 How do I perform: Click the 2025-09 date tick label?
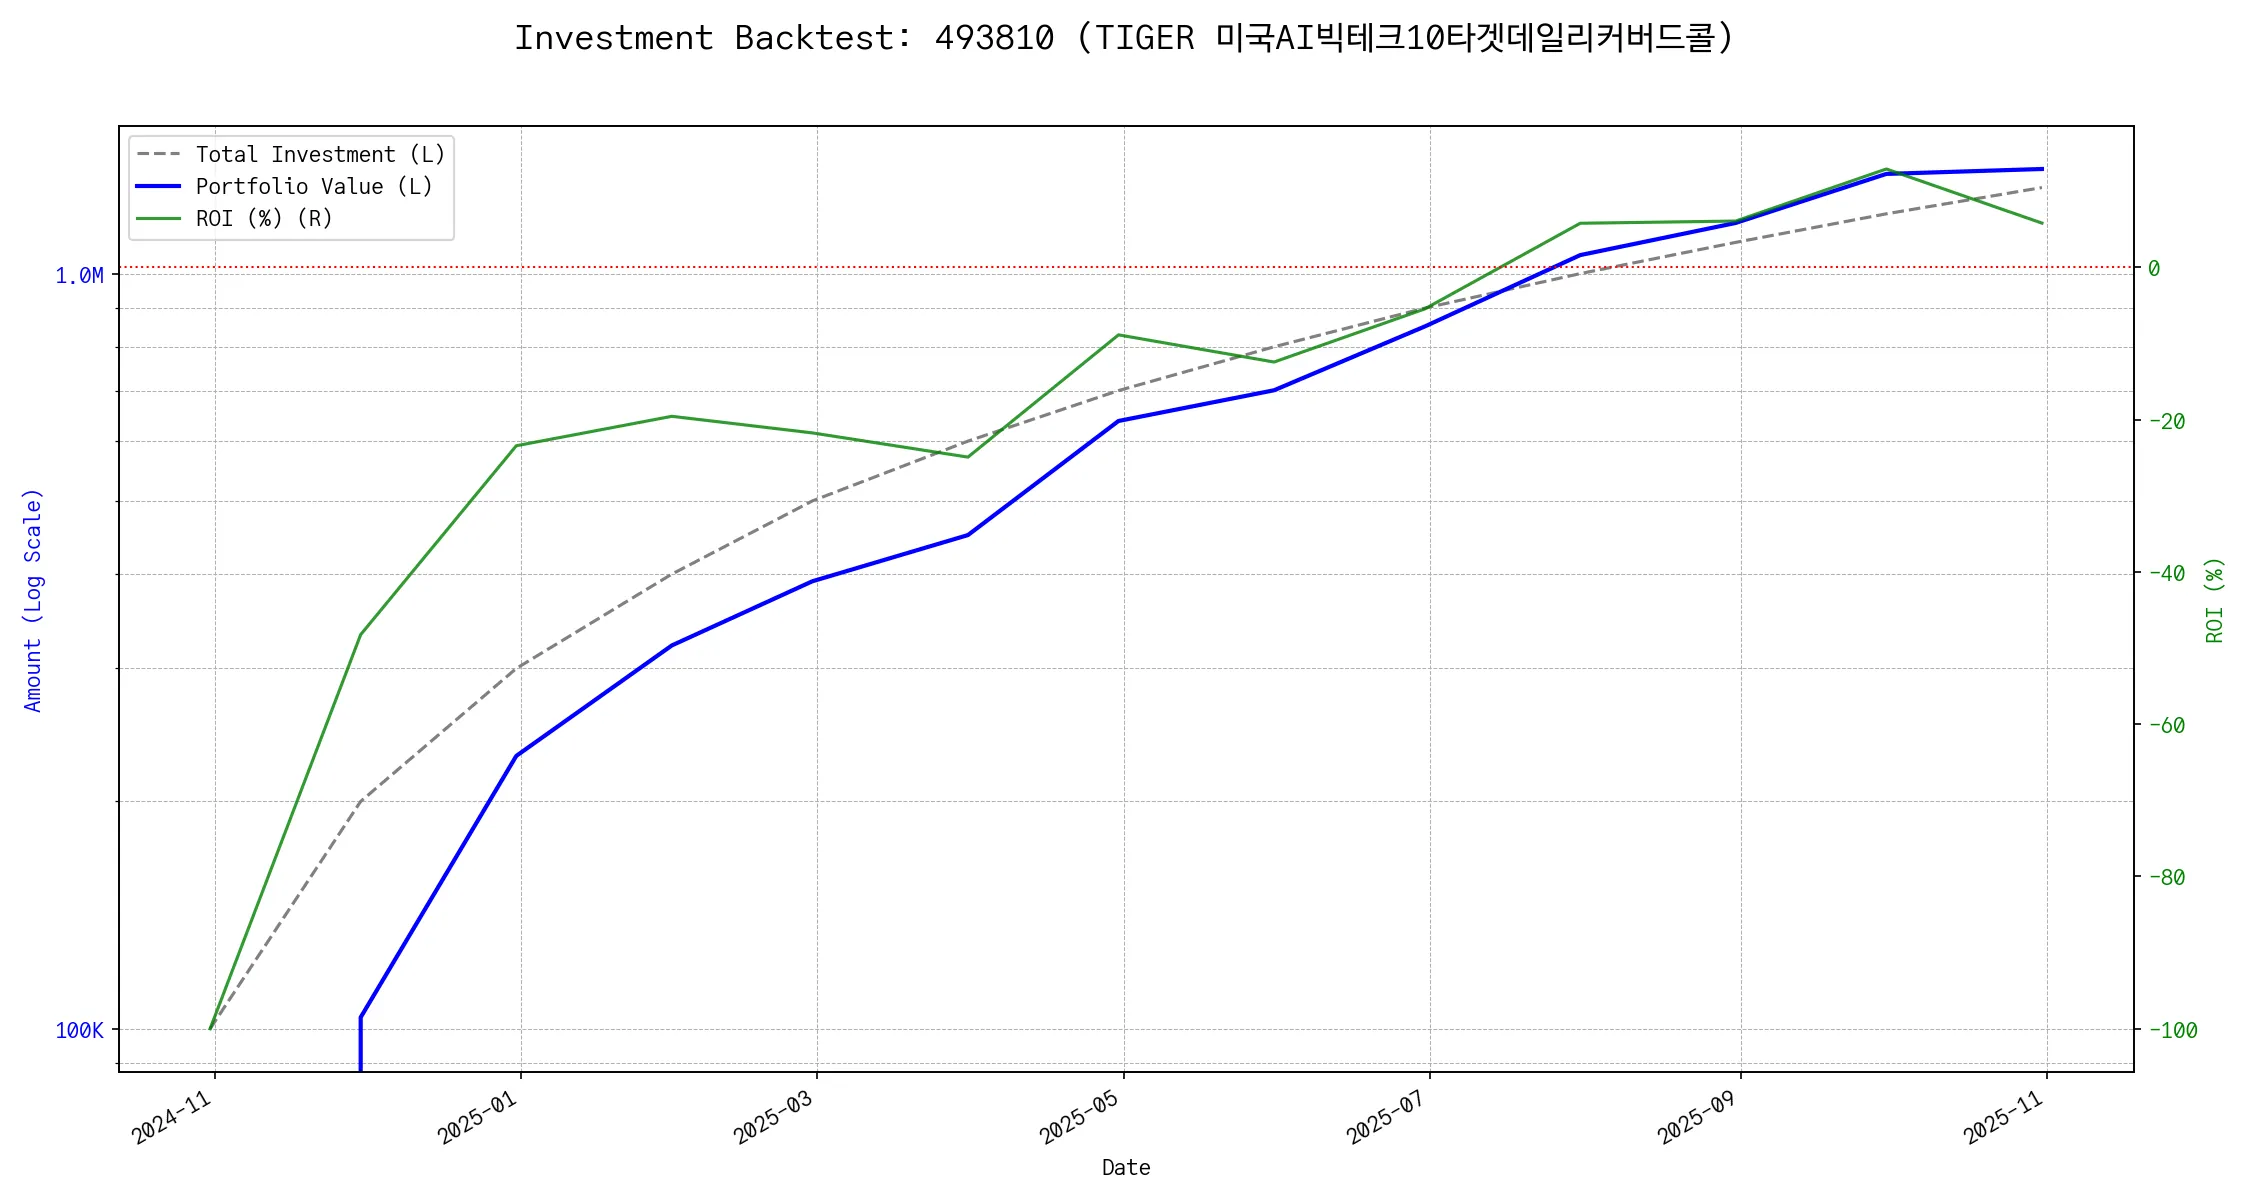[x=1697, y=1118]
